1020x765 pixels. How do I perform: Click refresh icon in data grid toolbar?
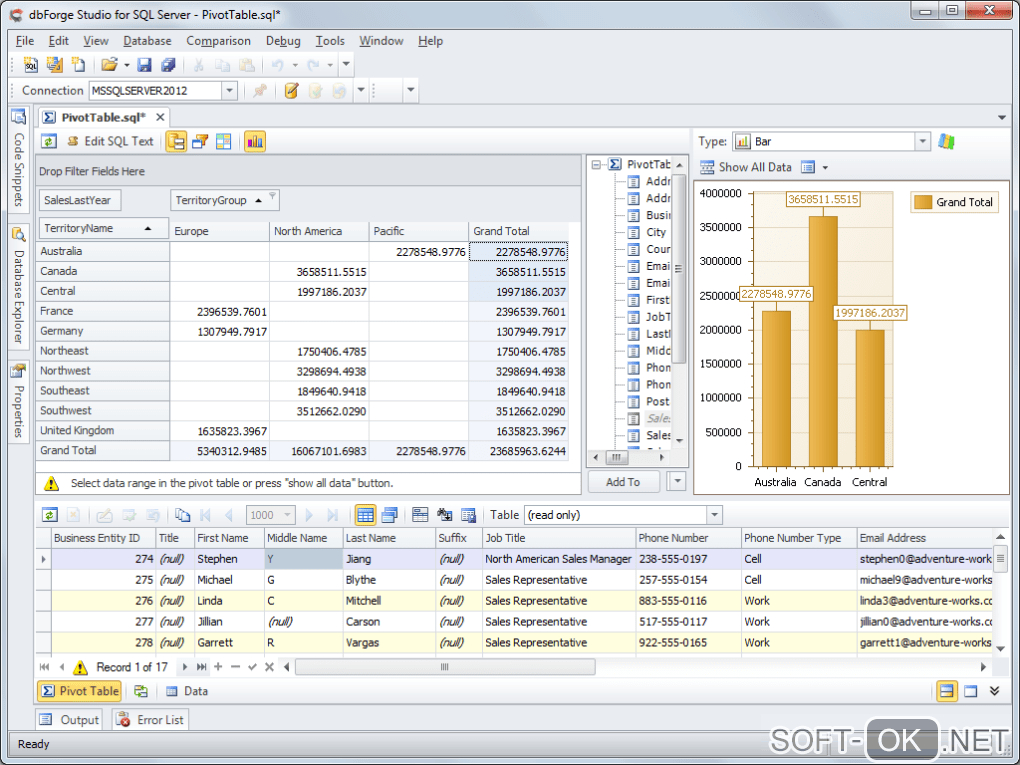coord(49,515)
